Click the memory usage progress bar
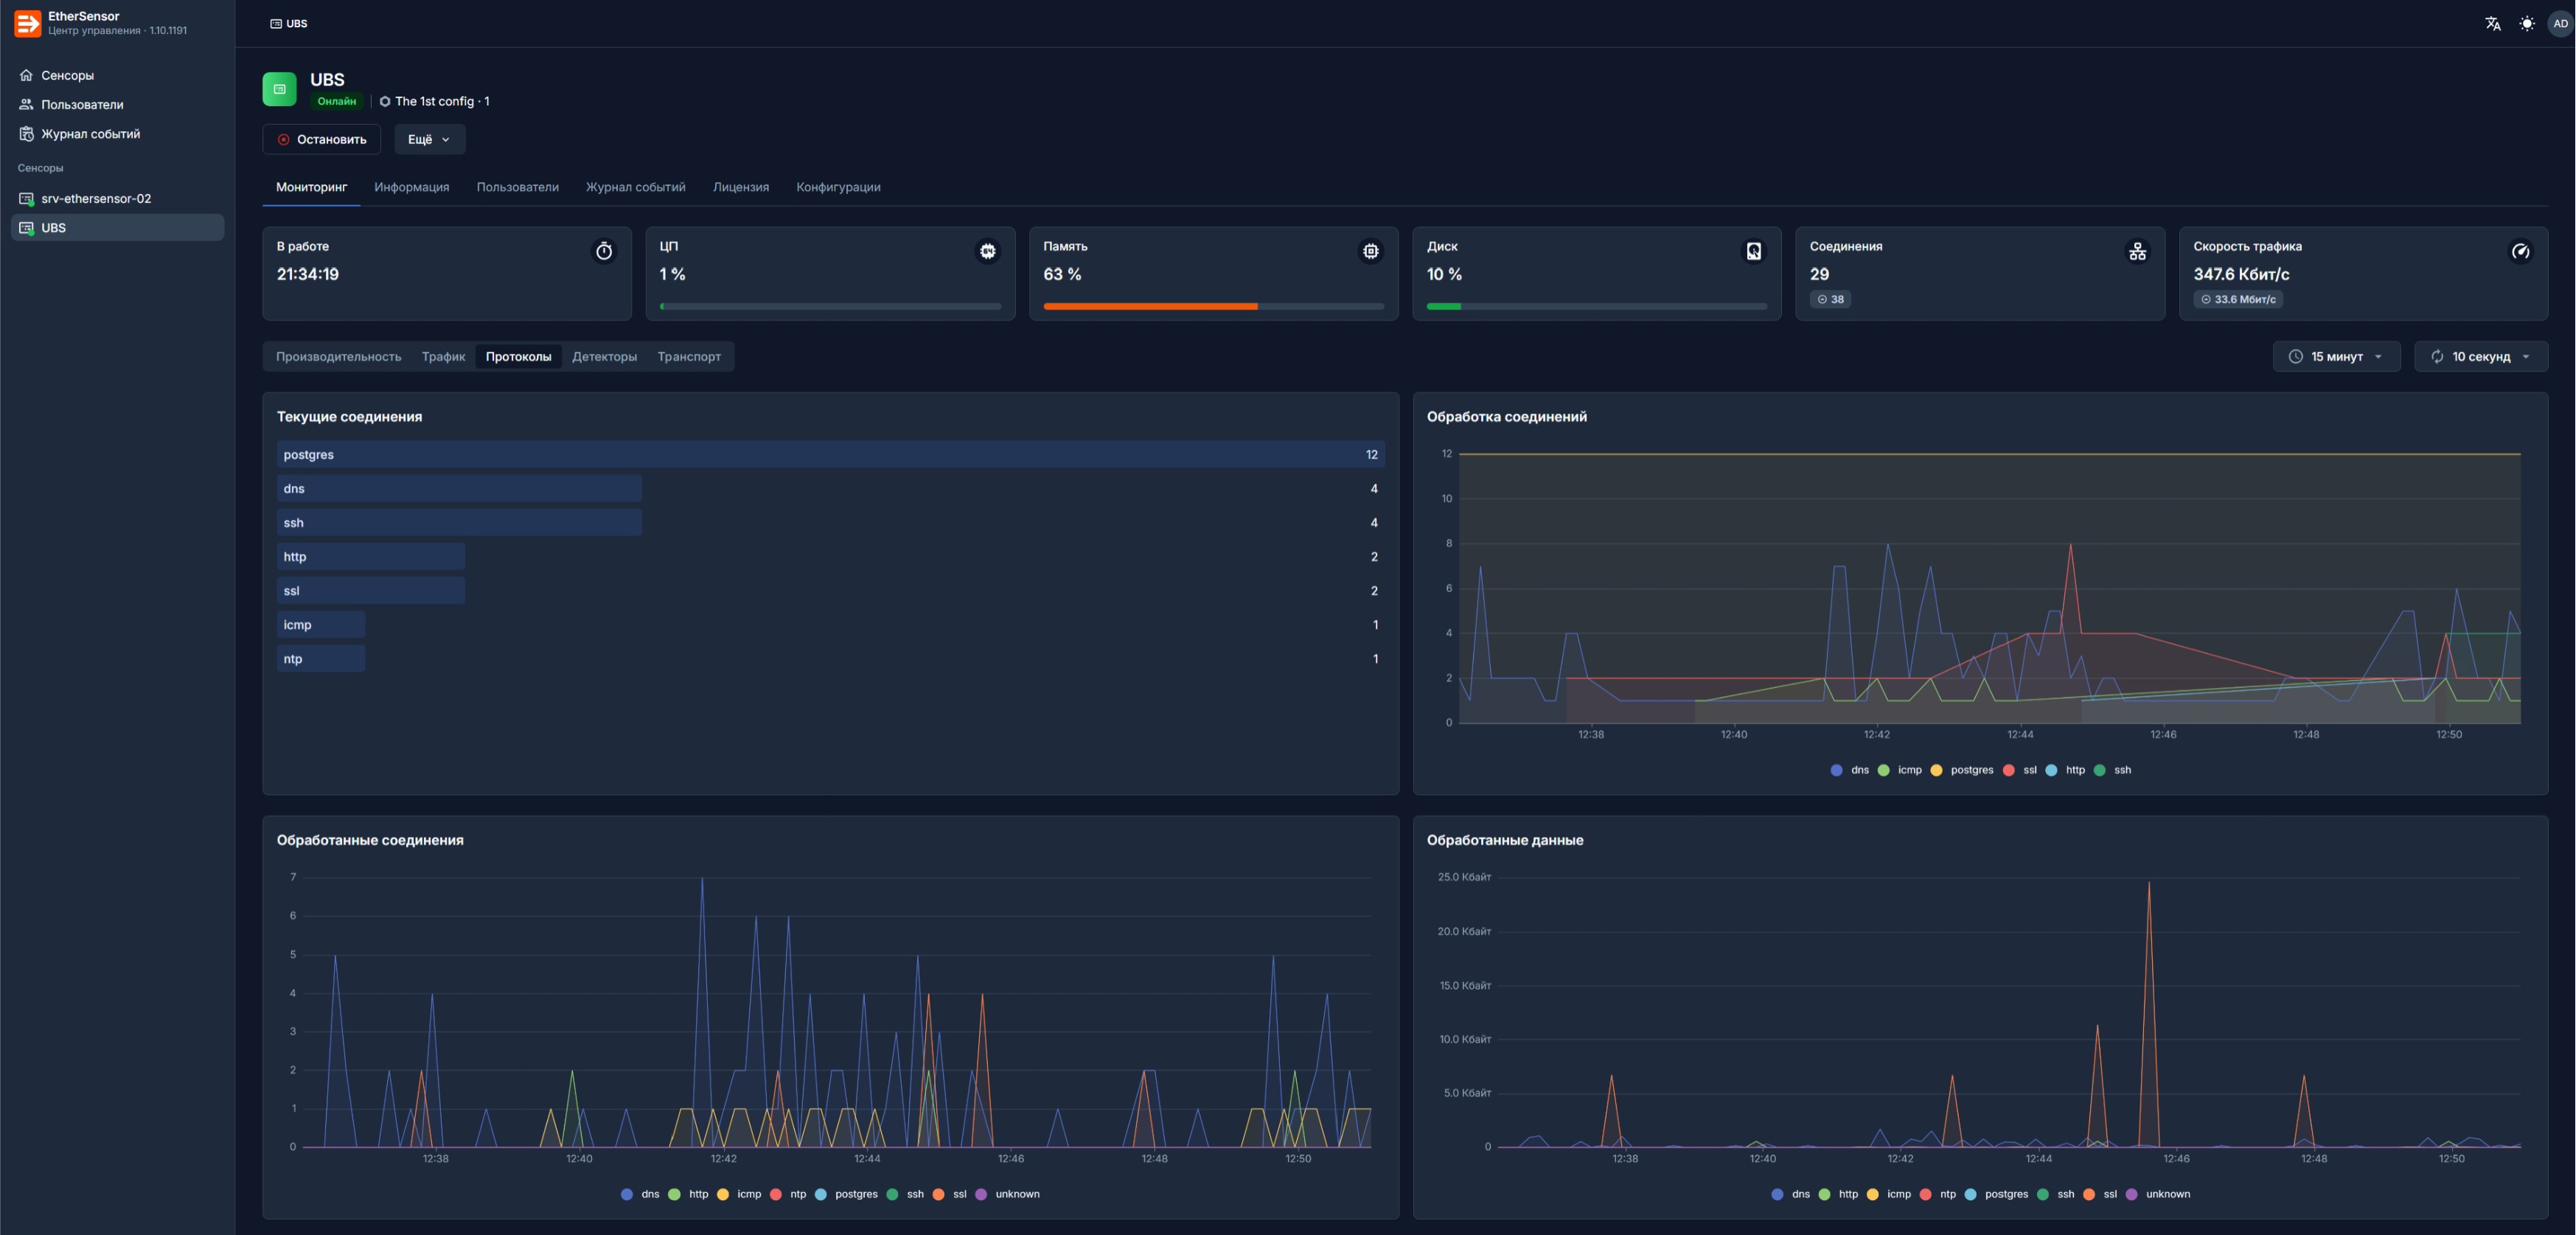Screen dimensions: 2576x1235 coord(1213,306)
